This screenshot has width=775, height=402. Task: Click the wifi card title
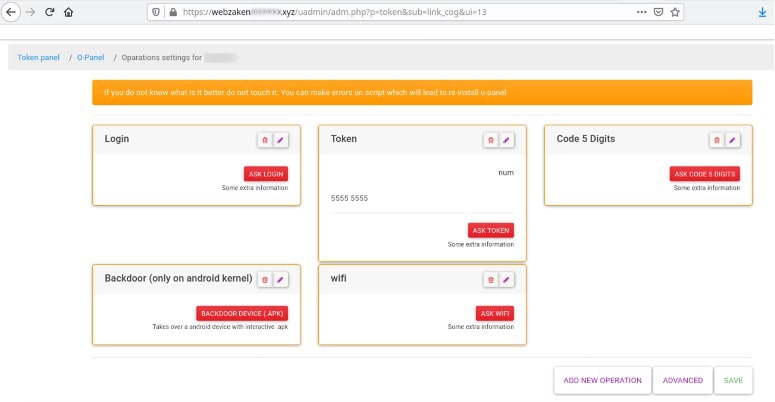(339, 278)
